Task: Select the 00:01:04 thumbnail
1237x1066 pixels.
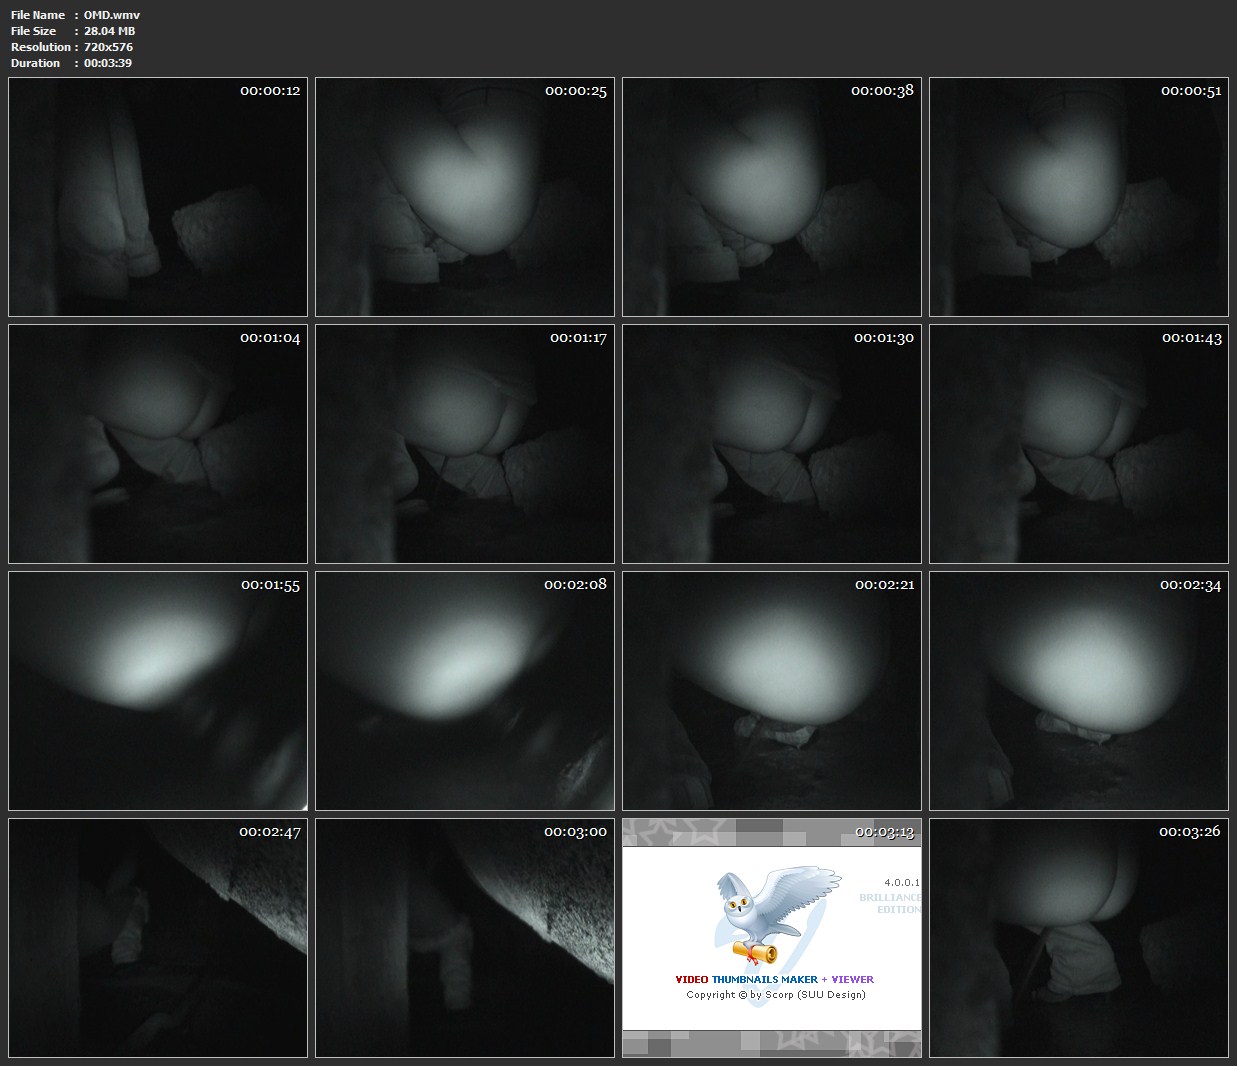Action: [158, 444]
